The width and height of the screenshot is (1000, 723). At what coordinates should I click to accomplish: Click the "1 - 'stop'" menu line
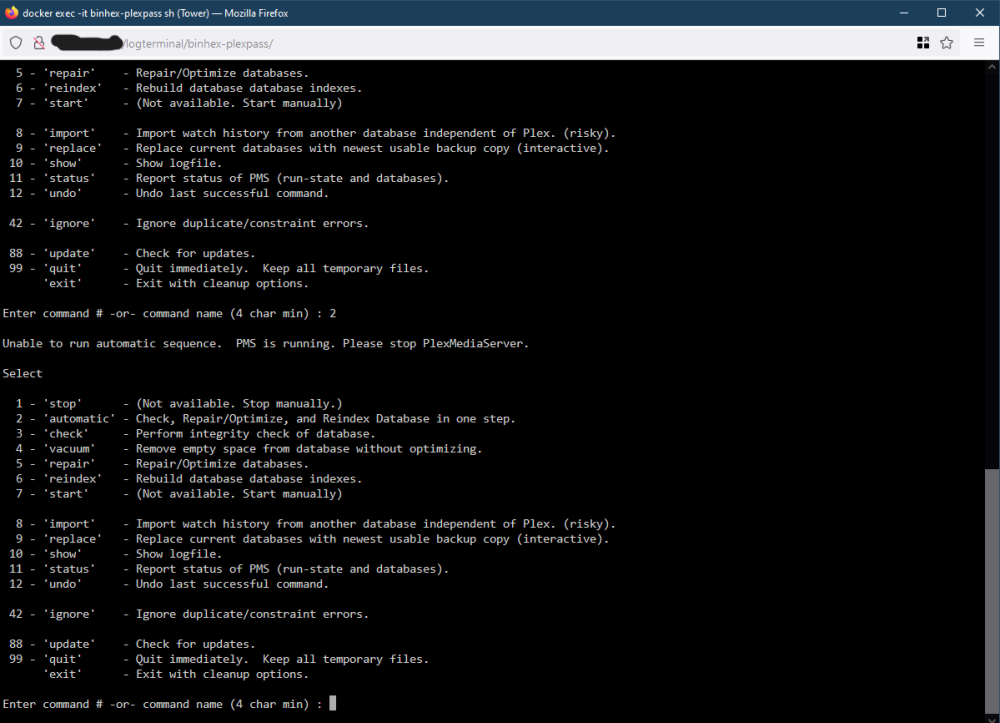(179, 404)
